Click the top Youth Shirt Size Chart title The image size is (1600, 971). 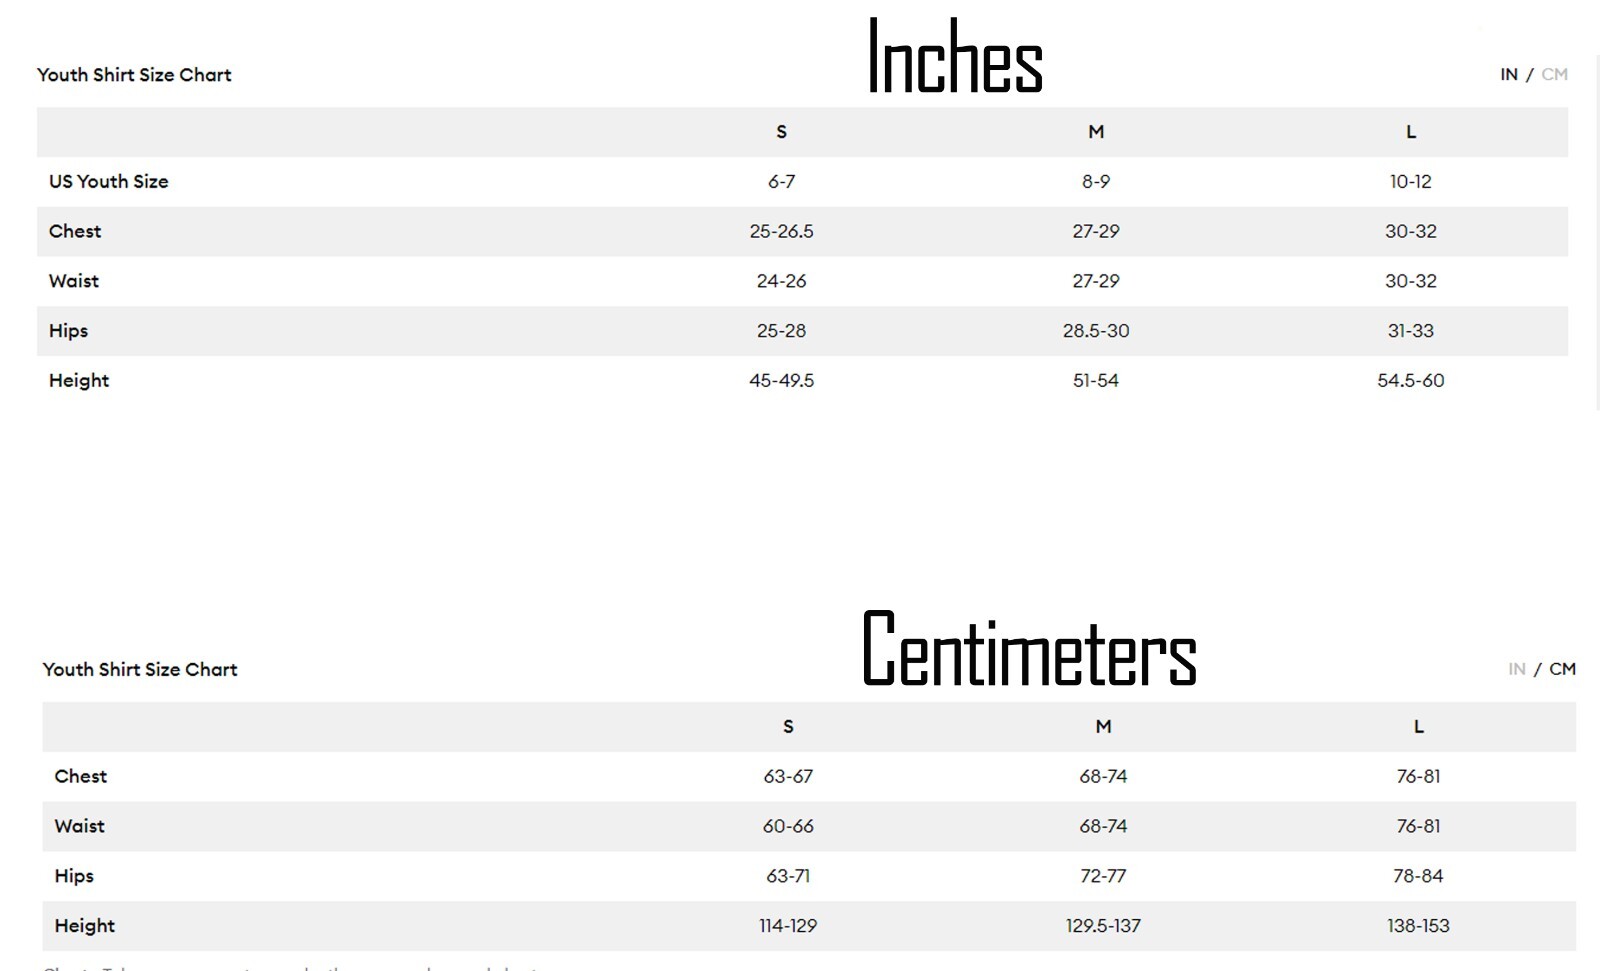[134, 75]
